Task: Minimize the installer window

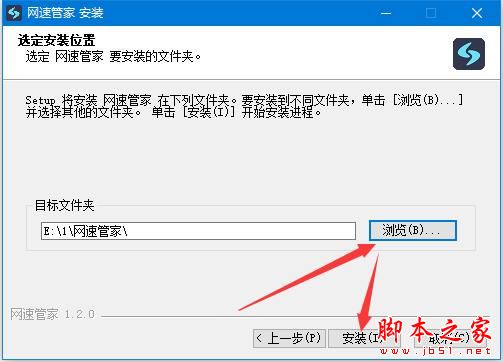Action: tap(386, 13)
